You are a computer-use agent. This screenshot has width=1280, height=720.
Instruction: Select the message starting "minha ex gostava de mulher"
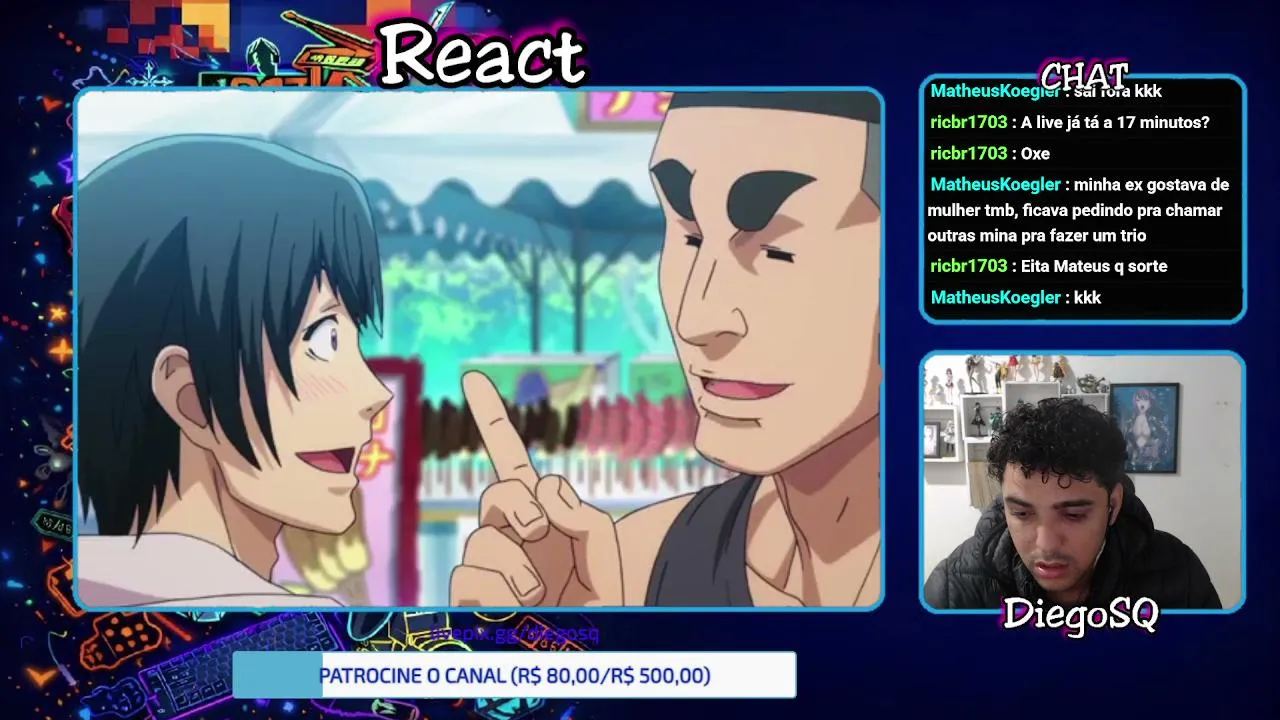tap(1078, 210)
